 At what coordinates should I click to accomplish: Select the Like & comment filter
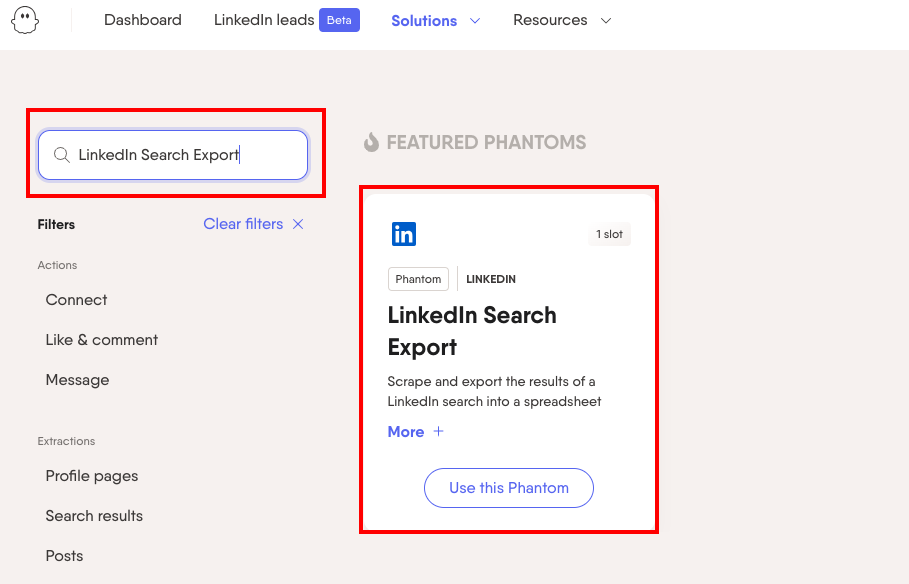pyautogui.click(x=102, y=340)
